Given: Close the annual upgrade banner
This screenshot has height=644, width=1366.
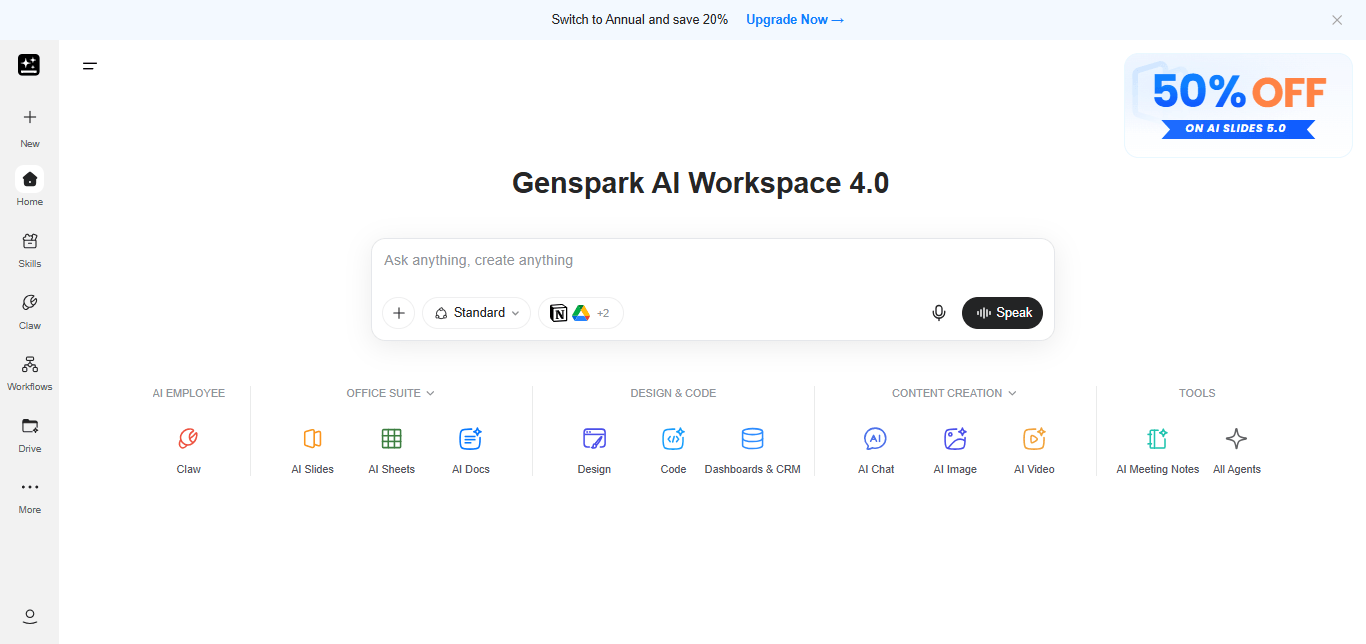Looking at the screenshot, I should point(1337,20).
